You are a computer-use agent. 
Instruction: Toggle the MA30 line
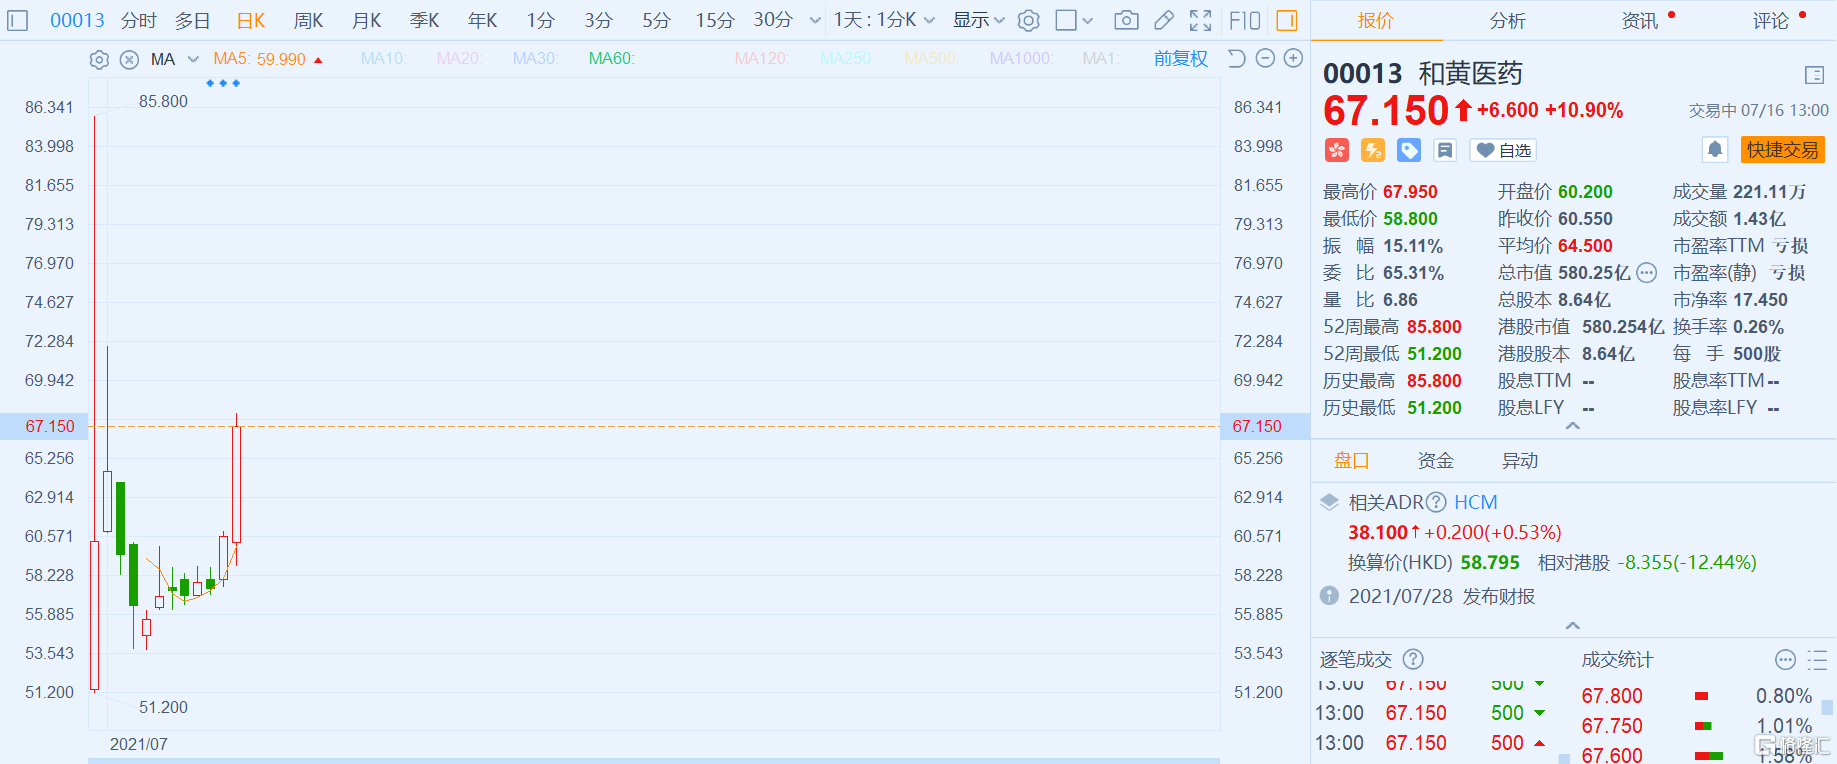(x=535, y=59)
